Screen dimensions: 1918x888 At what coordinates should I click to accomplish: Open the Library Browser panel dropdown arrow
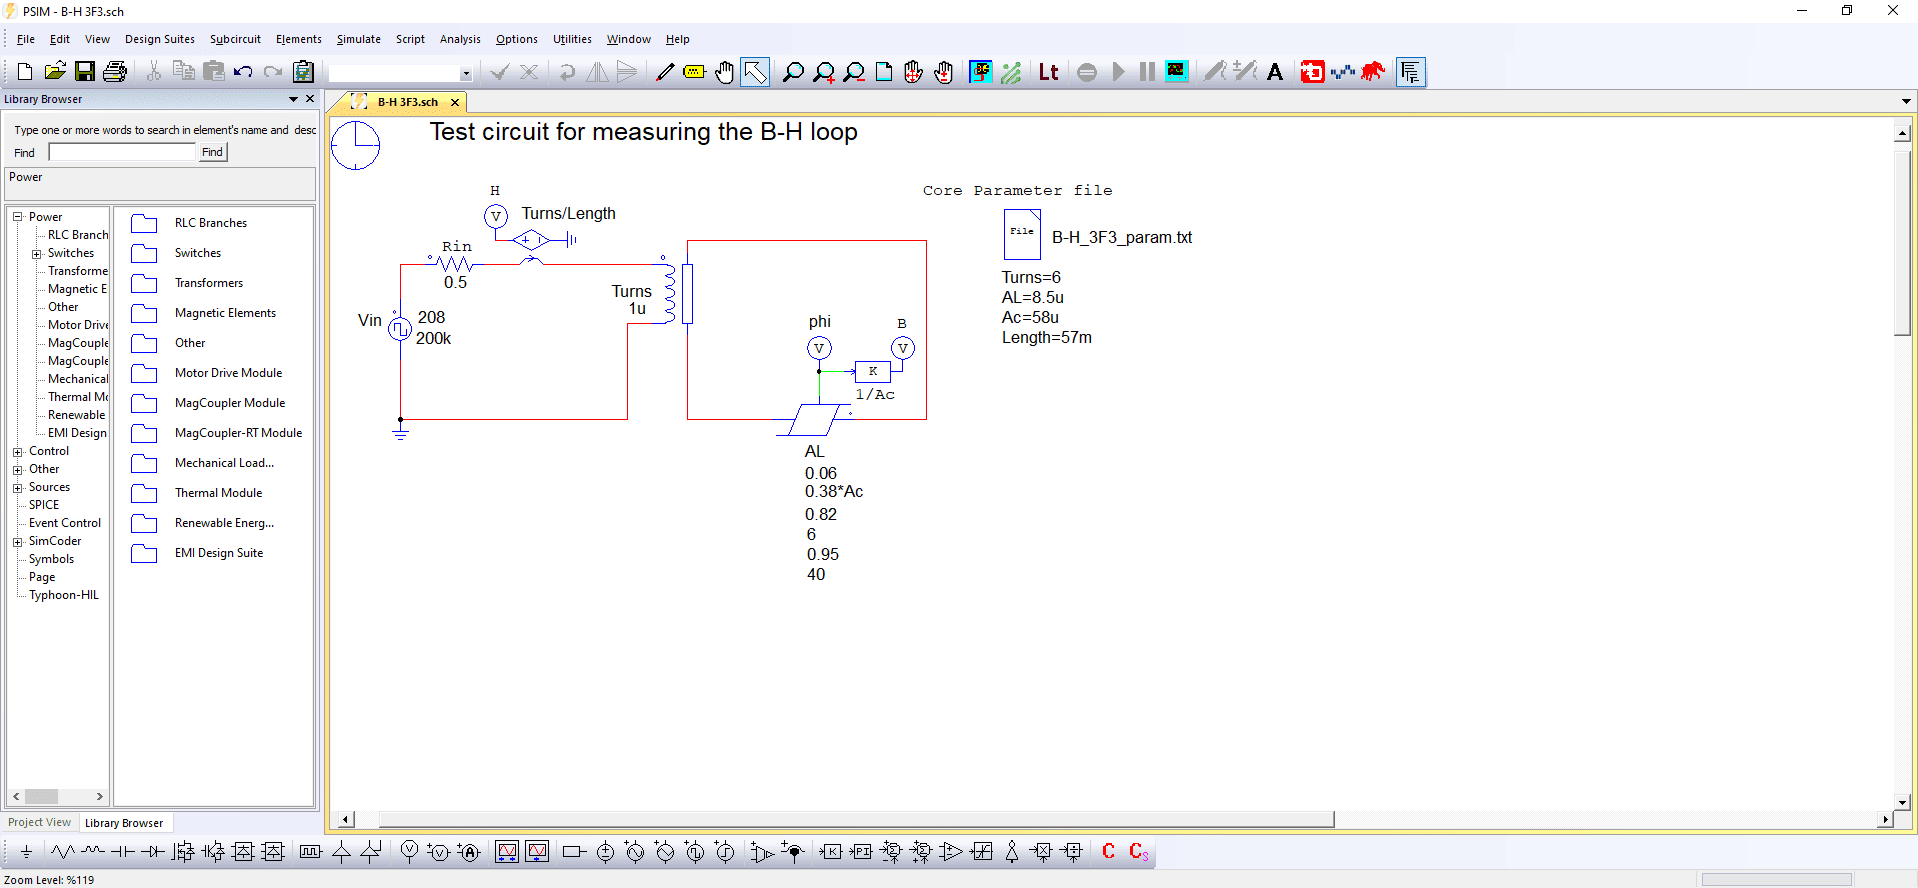point(293,99)
